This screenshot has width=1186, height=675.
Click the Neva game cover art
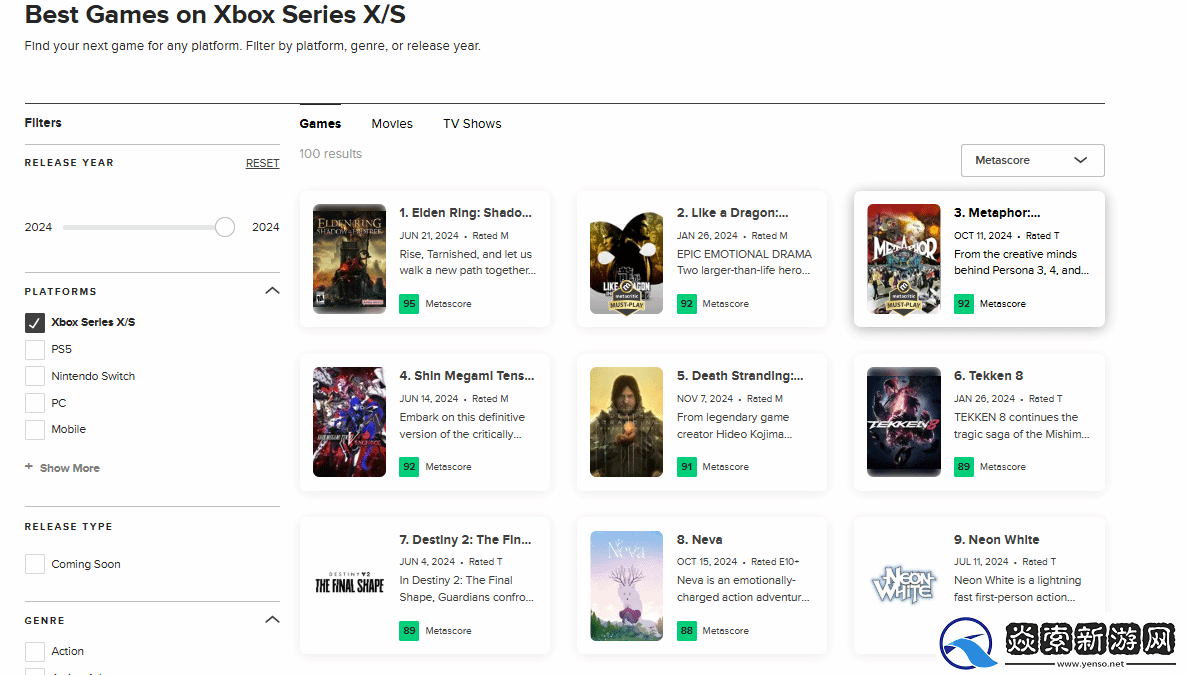click(x=626, y=585)
